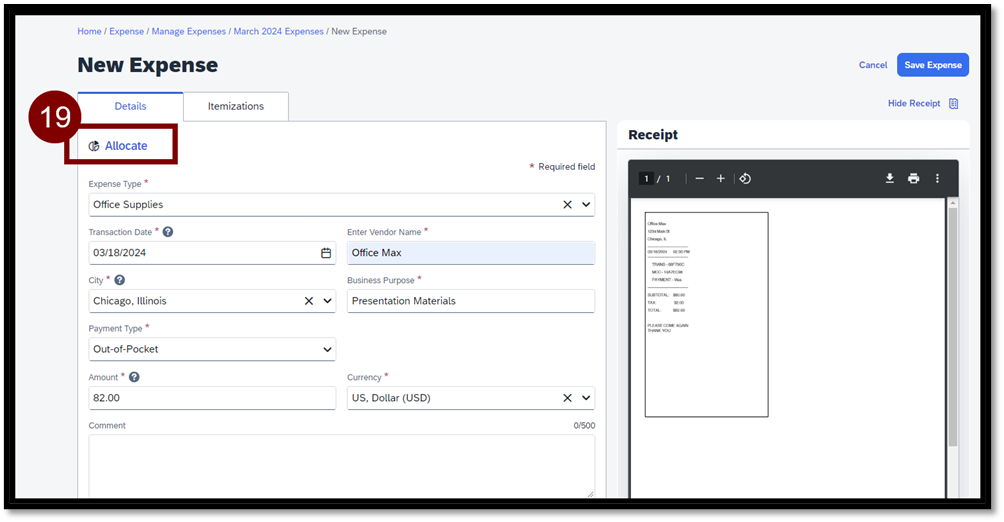Screen dimensions: 1004x522
Task: Click the Save Expense button
Action: [932, 65]
